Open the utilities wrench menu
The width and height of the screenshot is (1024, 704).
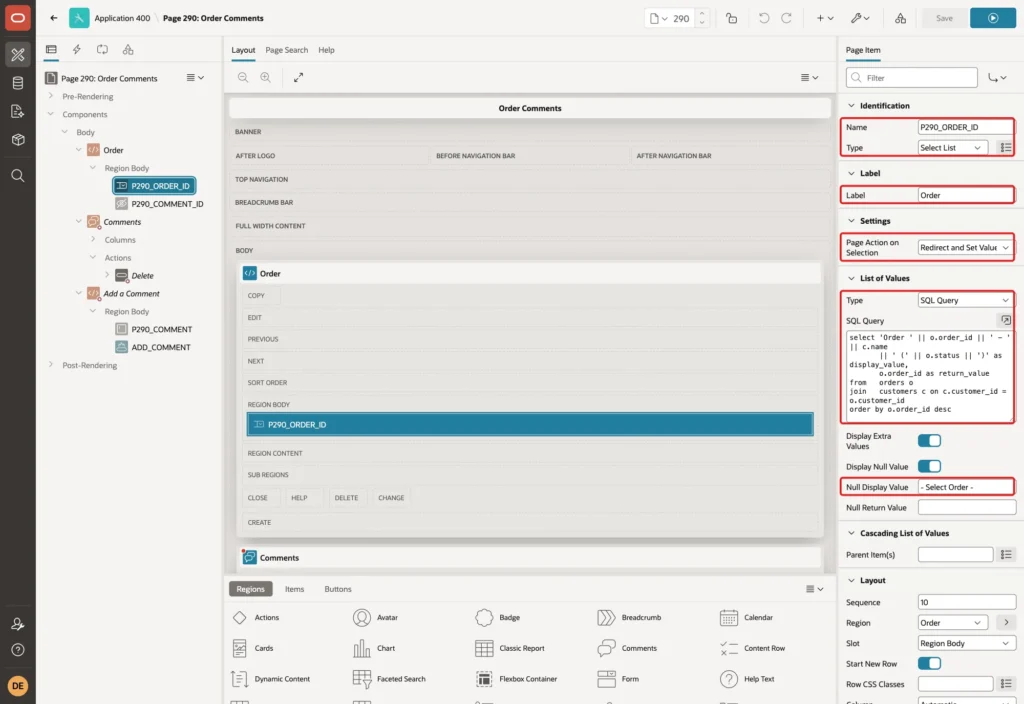pos(860,18)
